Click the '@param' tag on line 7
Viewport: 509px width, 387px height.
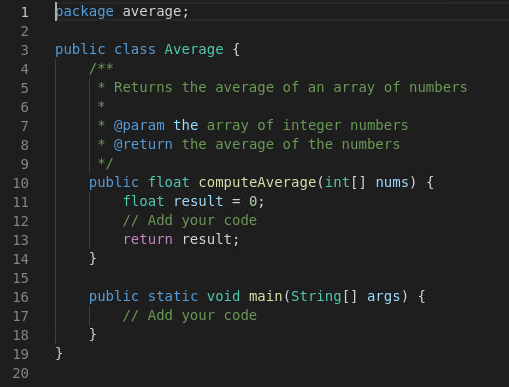click(139, 126)
